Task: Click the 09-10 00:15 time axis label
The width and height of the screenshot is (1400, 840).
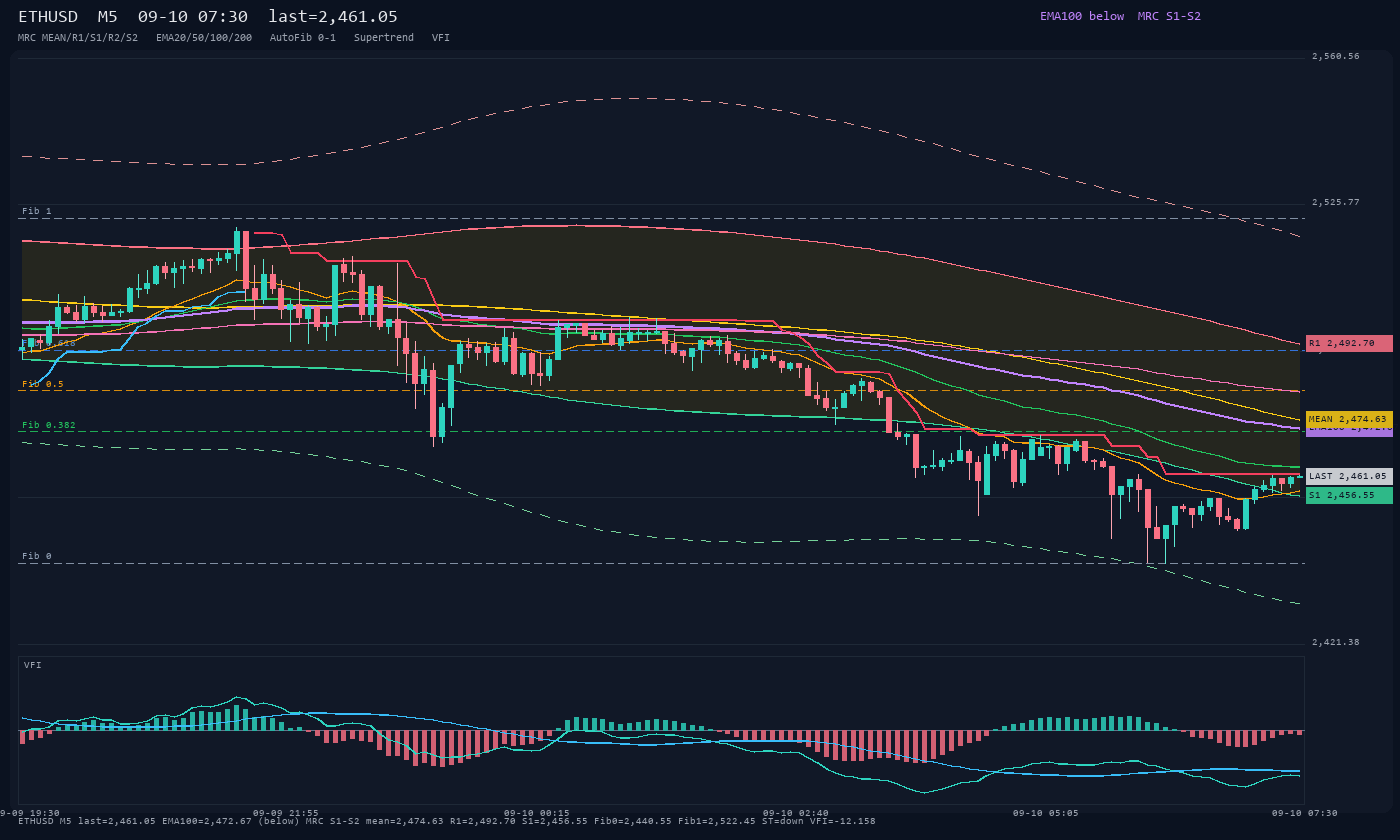Action: pos(536,813)
